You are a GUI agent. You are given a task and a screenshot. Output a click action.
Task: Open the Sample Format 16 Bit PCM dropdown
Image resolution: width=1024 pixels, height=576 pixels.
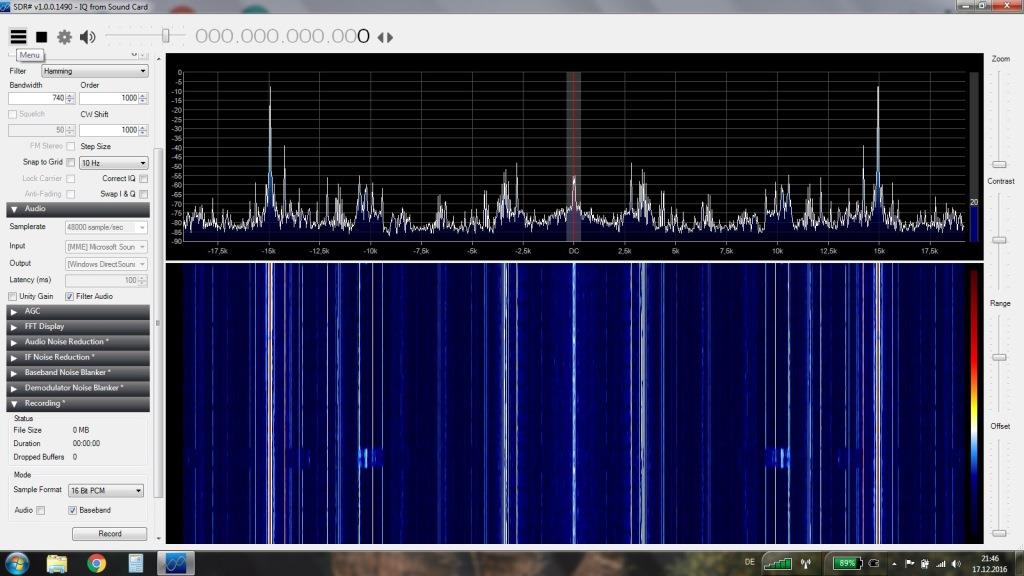(x=105, y=491)
